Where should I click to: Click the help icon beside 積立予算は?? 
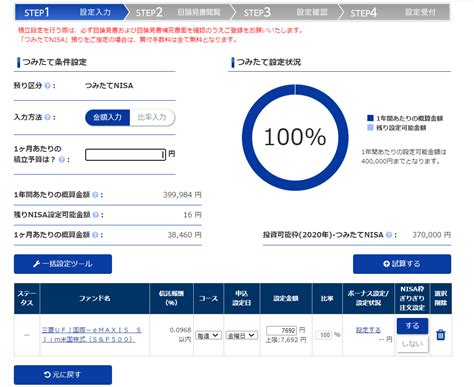pos(62,160)
